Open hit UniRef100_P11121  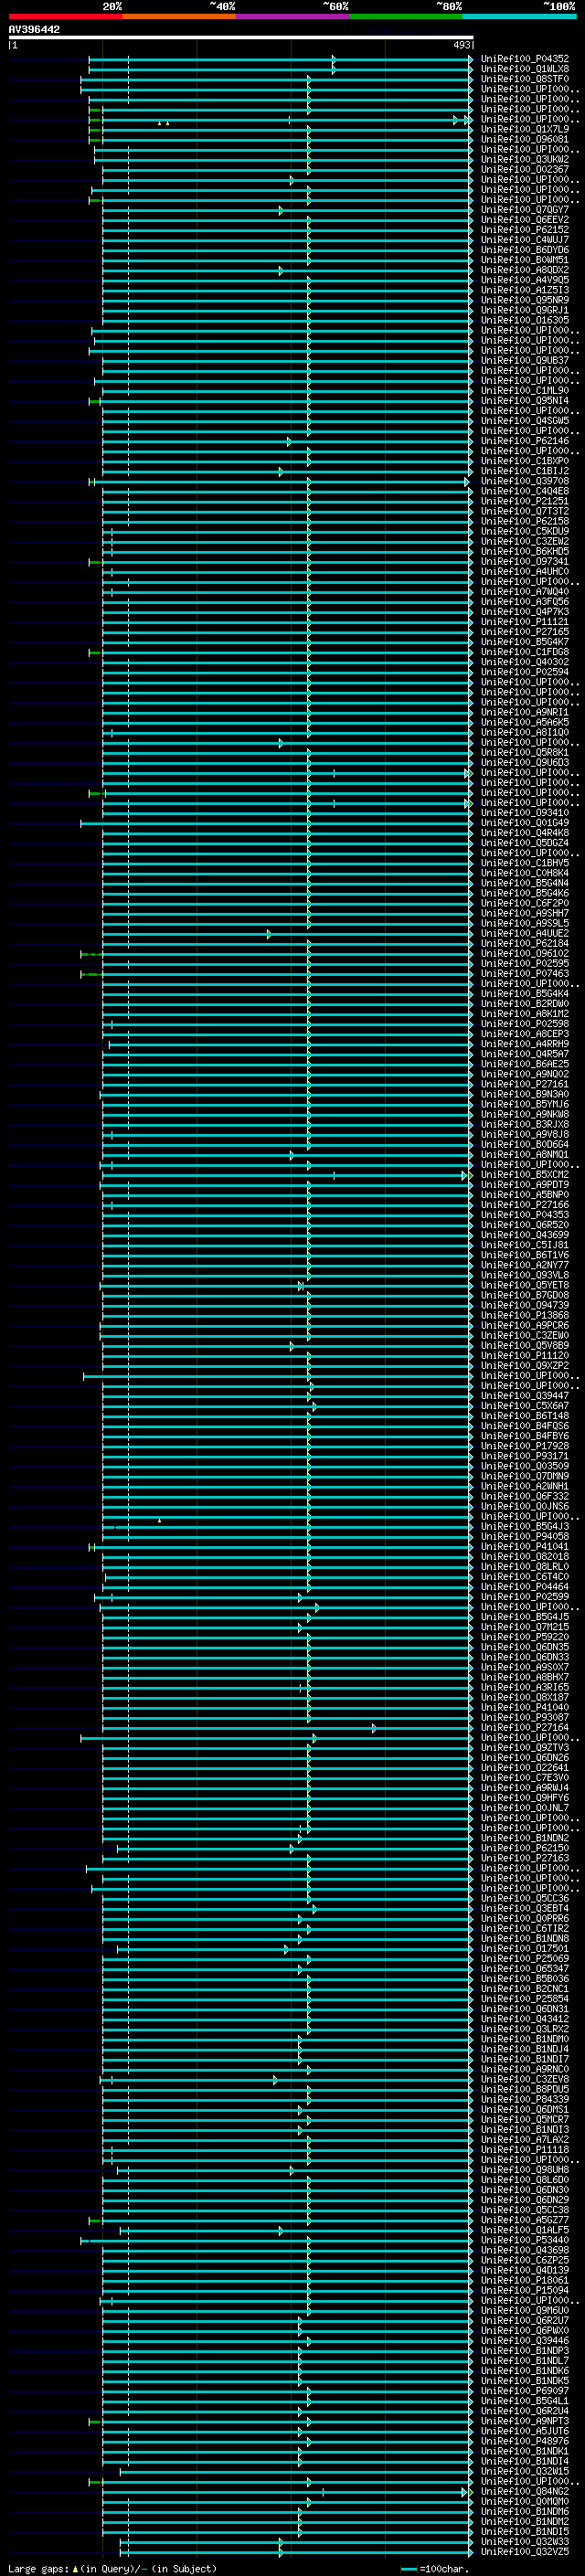point(525,622)
